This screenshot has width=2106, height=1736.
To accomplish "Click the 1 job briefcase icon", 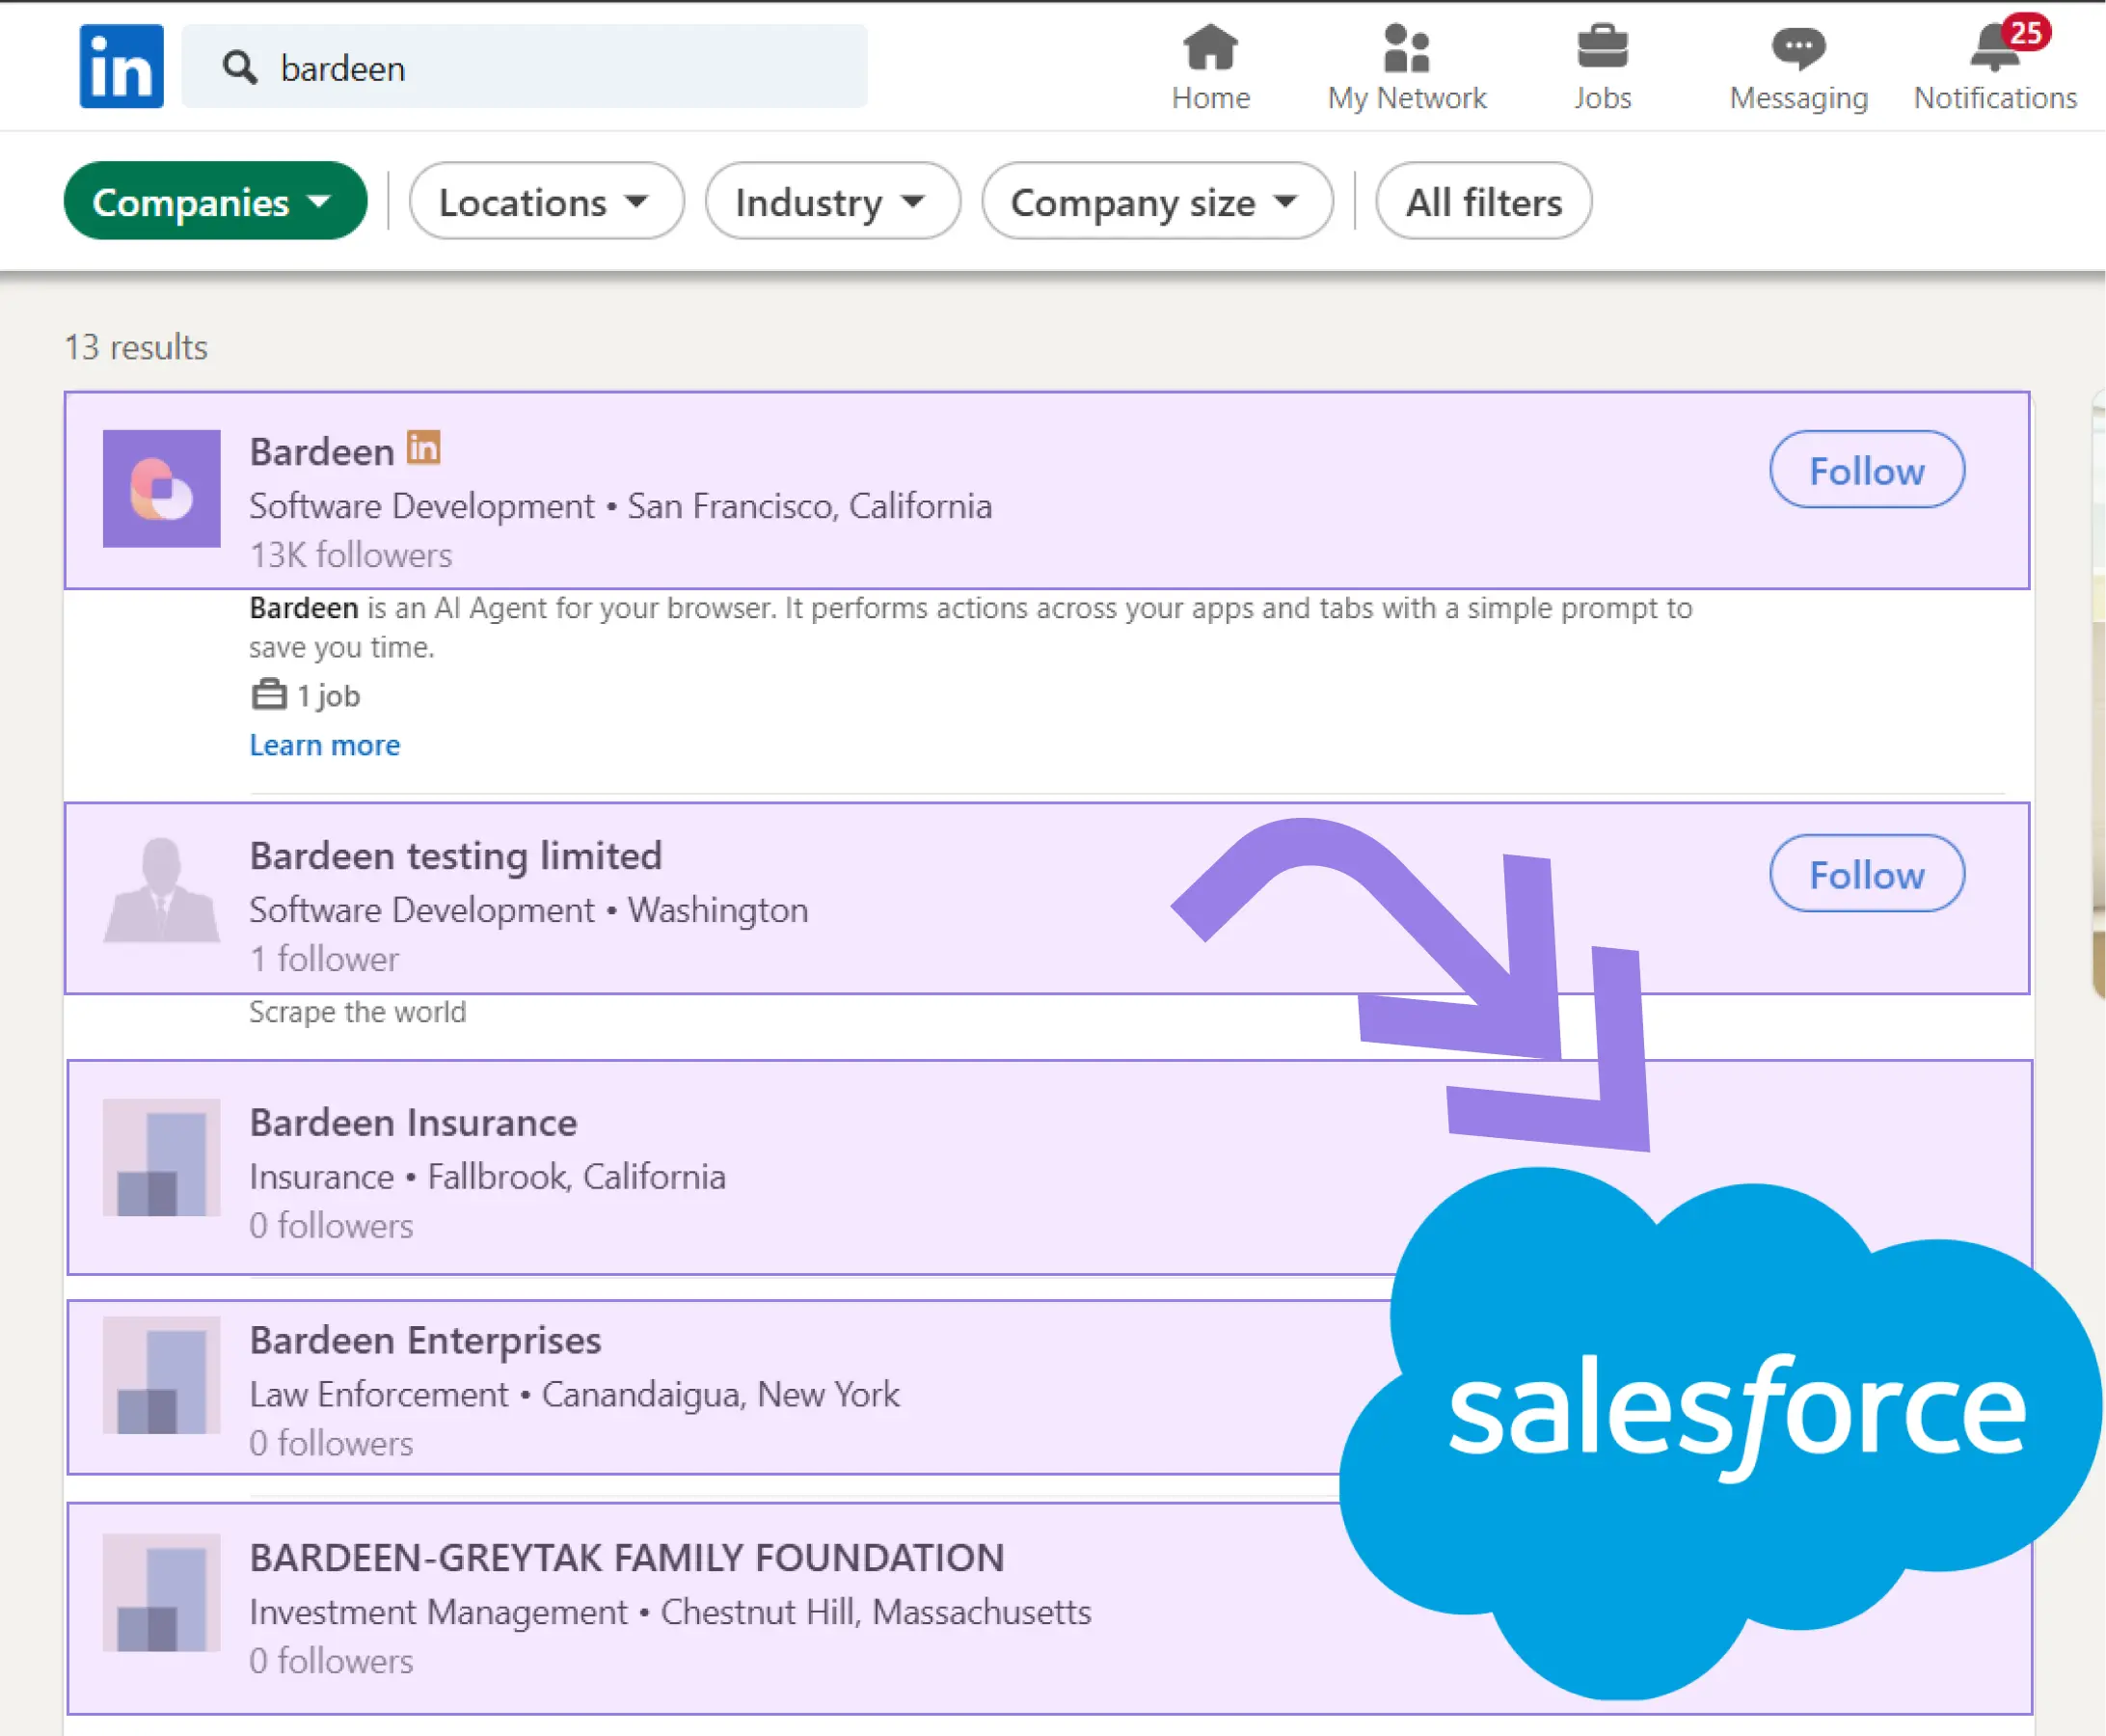I will pos(268,694).
